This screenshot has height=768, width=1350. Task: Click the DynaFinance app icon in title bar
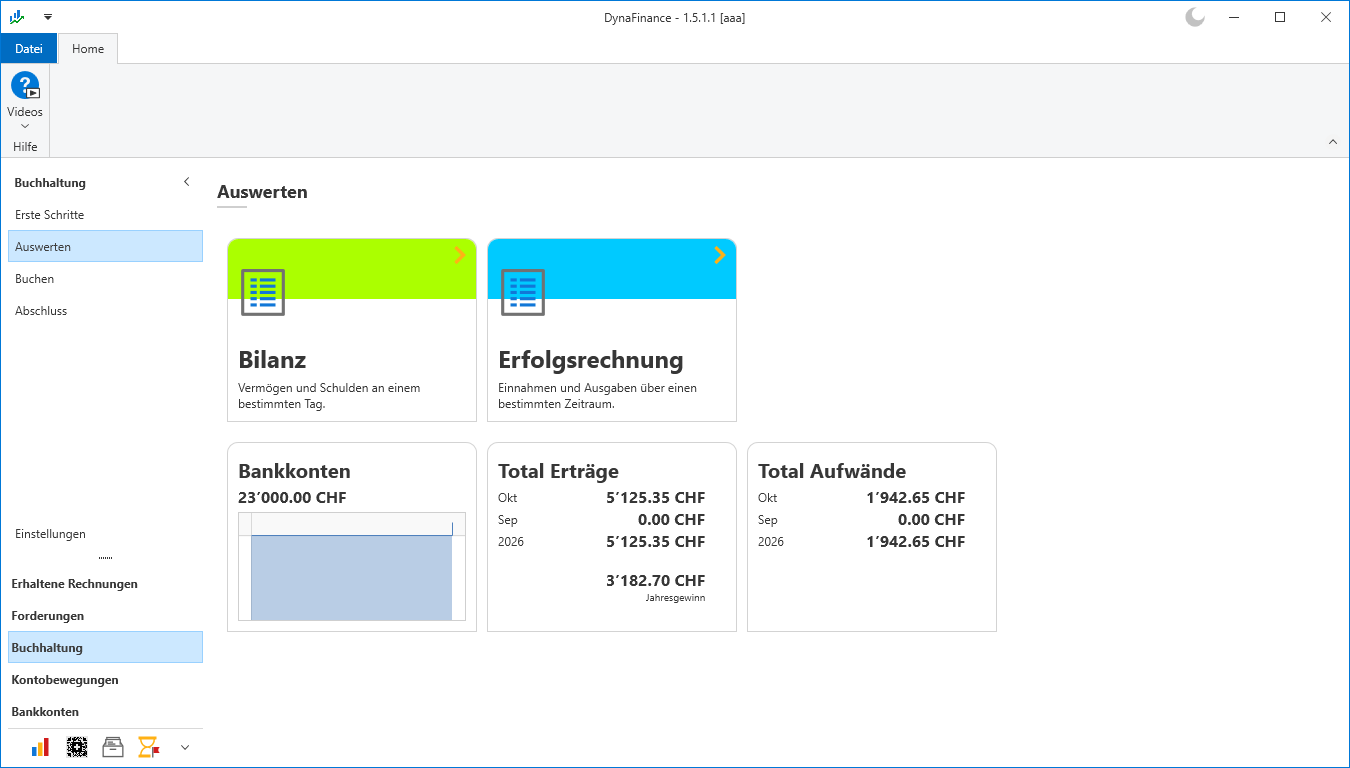pyautogui.click(x=17, y=17)
